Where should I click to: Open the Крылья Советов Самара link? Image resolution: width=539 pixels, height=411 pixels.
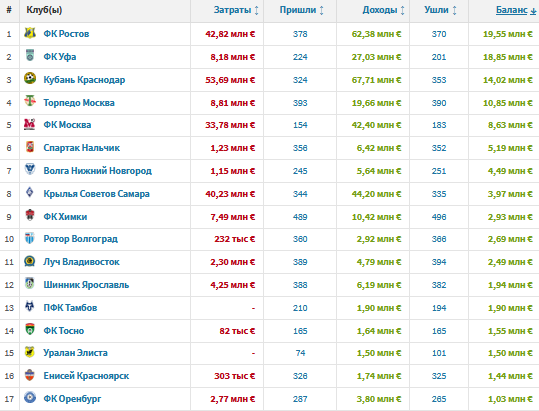click(x=96, y=194)
